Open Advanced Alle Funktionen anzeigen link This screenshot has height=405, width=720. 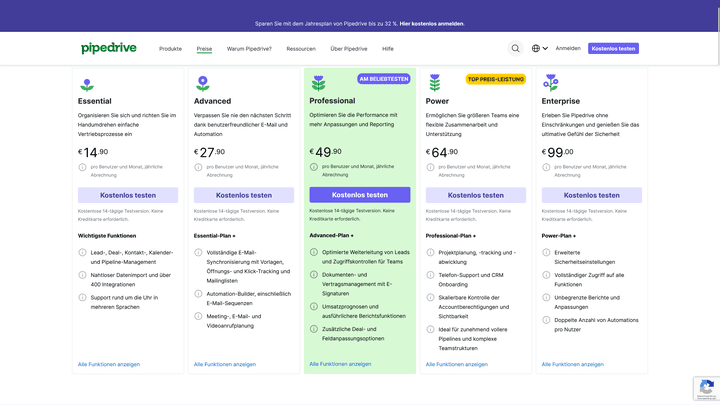[x=225, y=365]
